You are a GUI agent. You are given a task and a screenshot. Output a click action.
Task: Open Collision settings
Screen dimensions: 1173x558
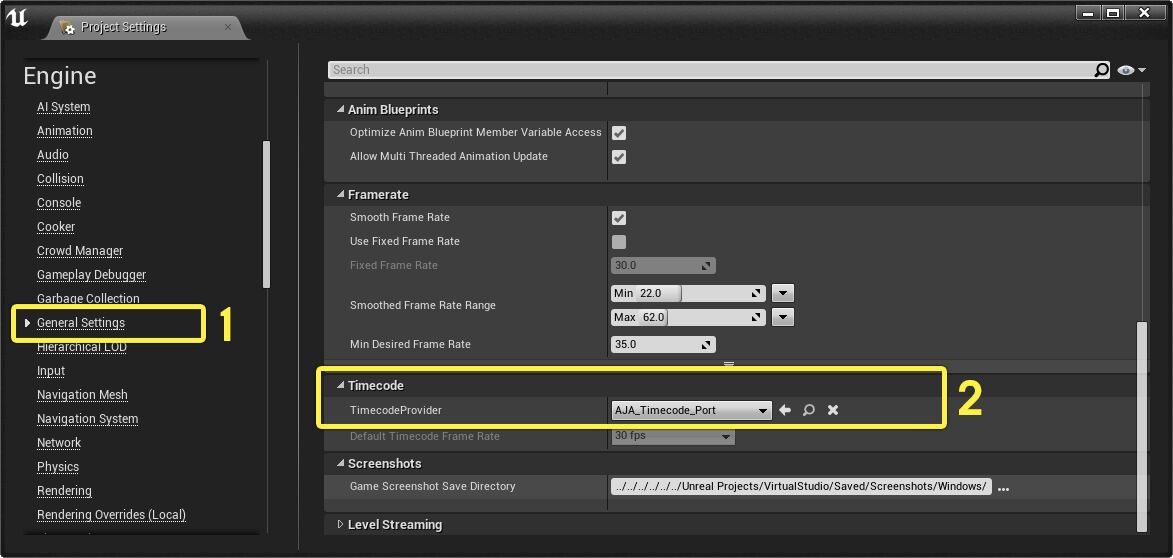coord(60,179)
